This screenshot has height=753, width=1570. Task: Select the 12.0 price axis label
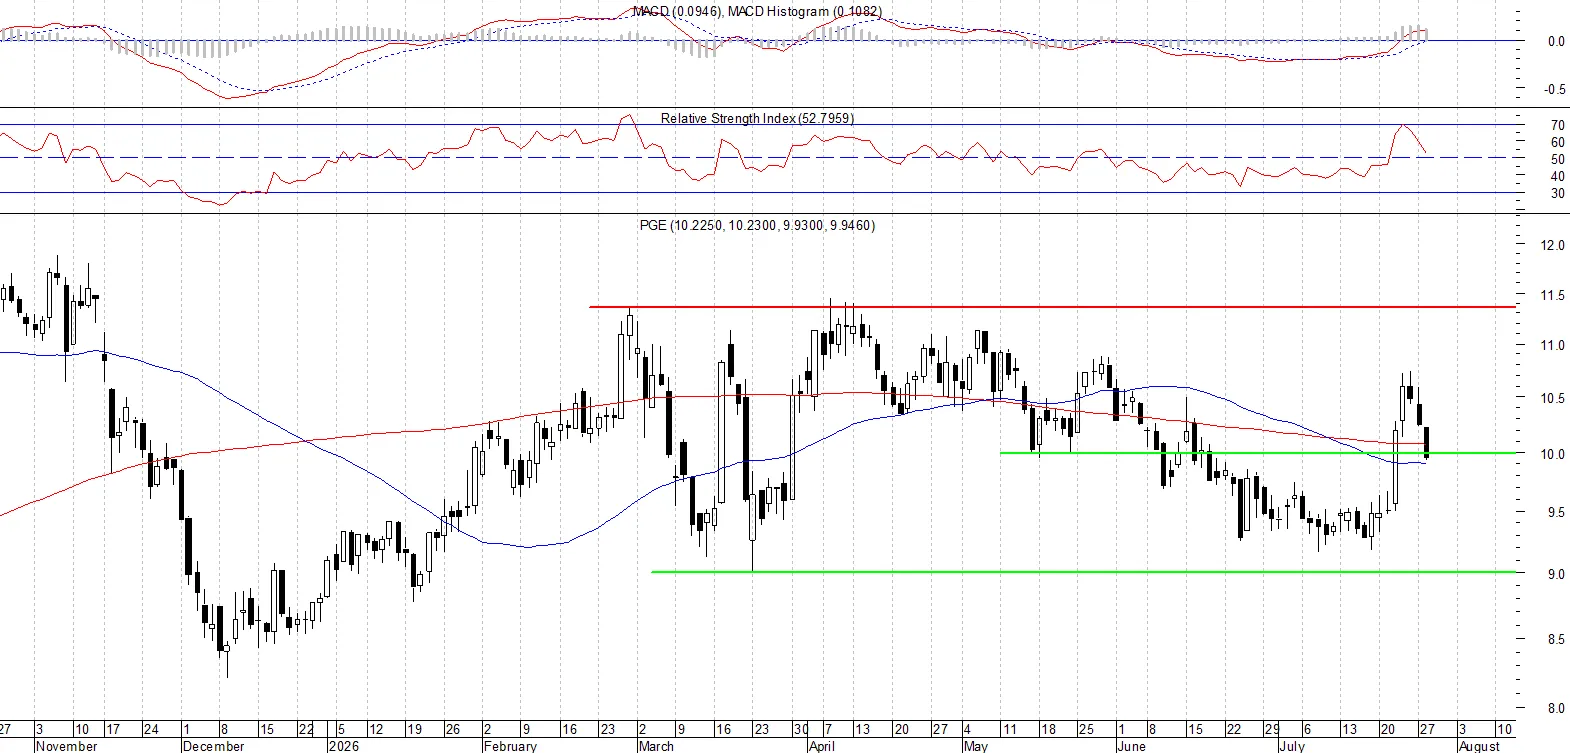[x=1552, y=245]
